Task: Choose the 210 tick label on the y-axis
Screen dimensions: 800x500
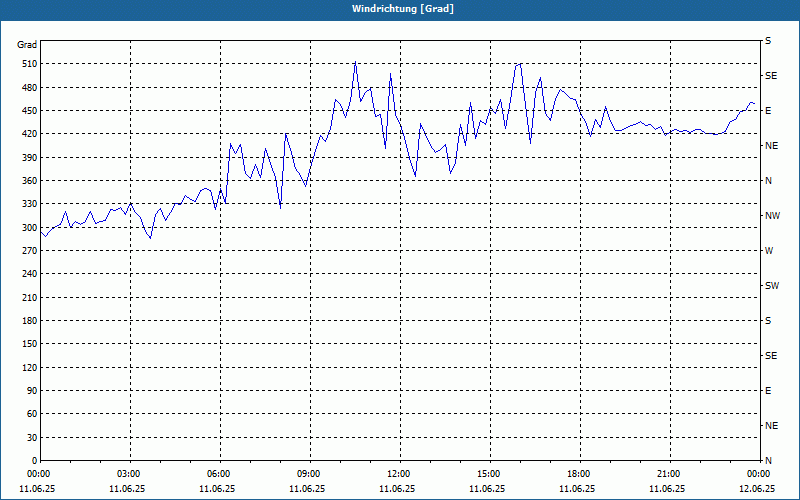Action: pos(29,297)
